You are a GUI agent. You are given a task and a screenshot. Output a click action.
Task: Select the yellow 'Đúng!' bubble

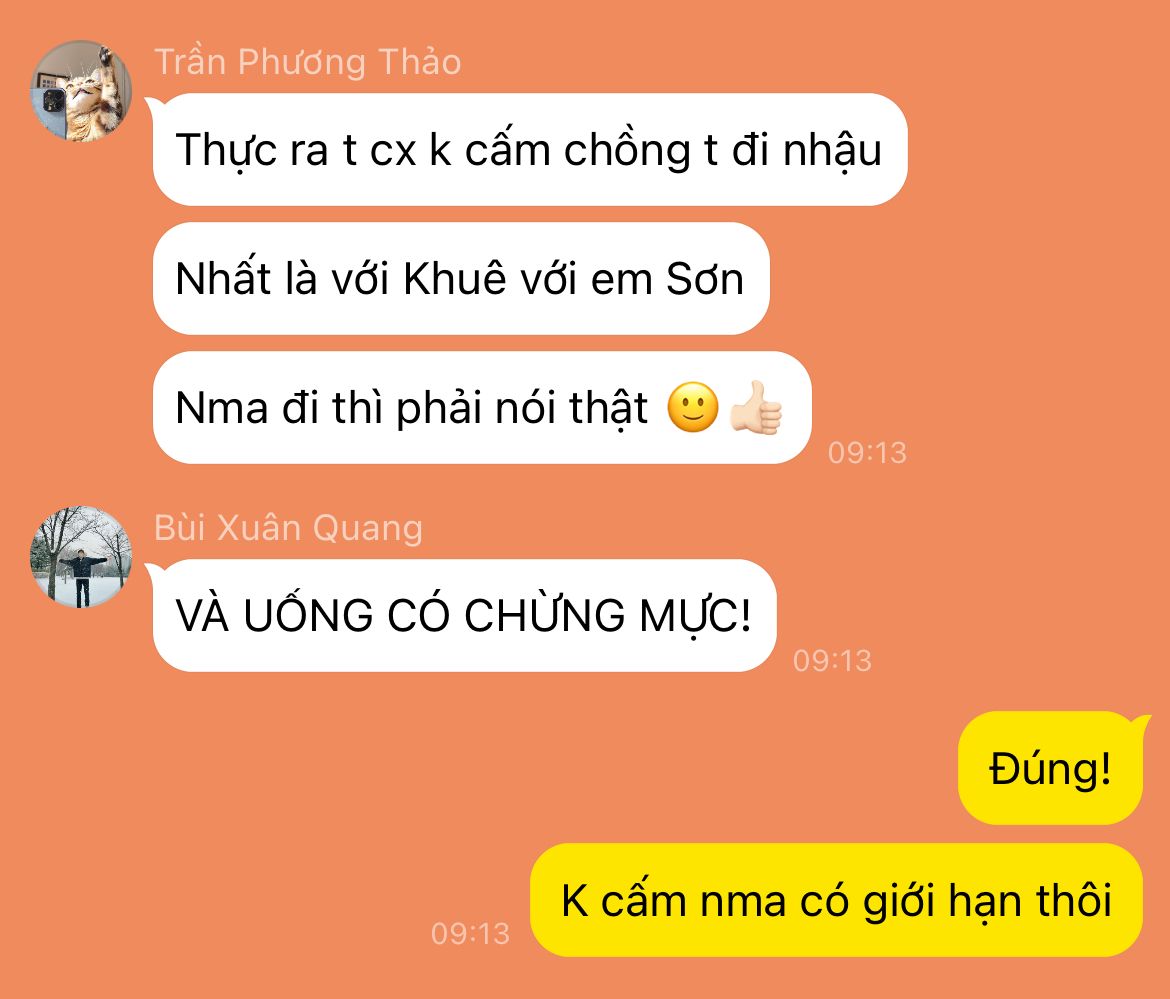[1051, 768]
